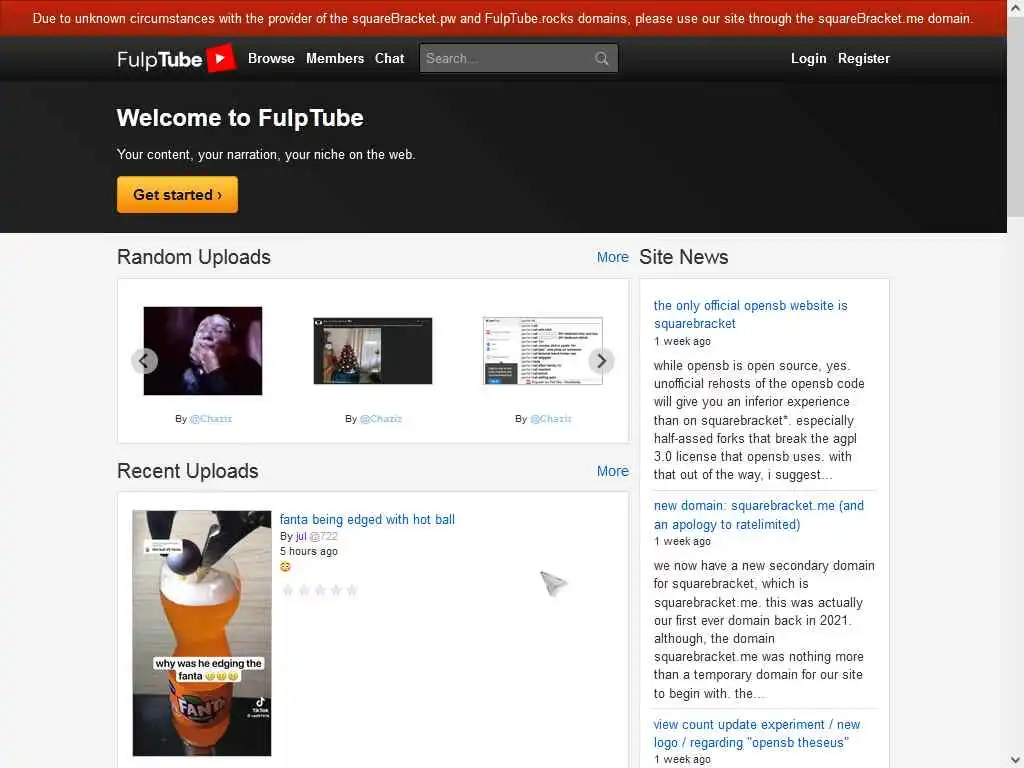Open @Chaziz link under first random upload

(x=210, y=419)
